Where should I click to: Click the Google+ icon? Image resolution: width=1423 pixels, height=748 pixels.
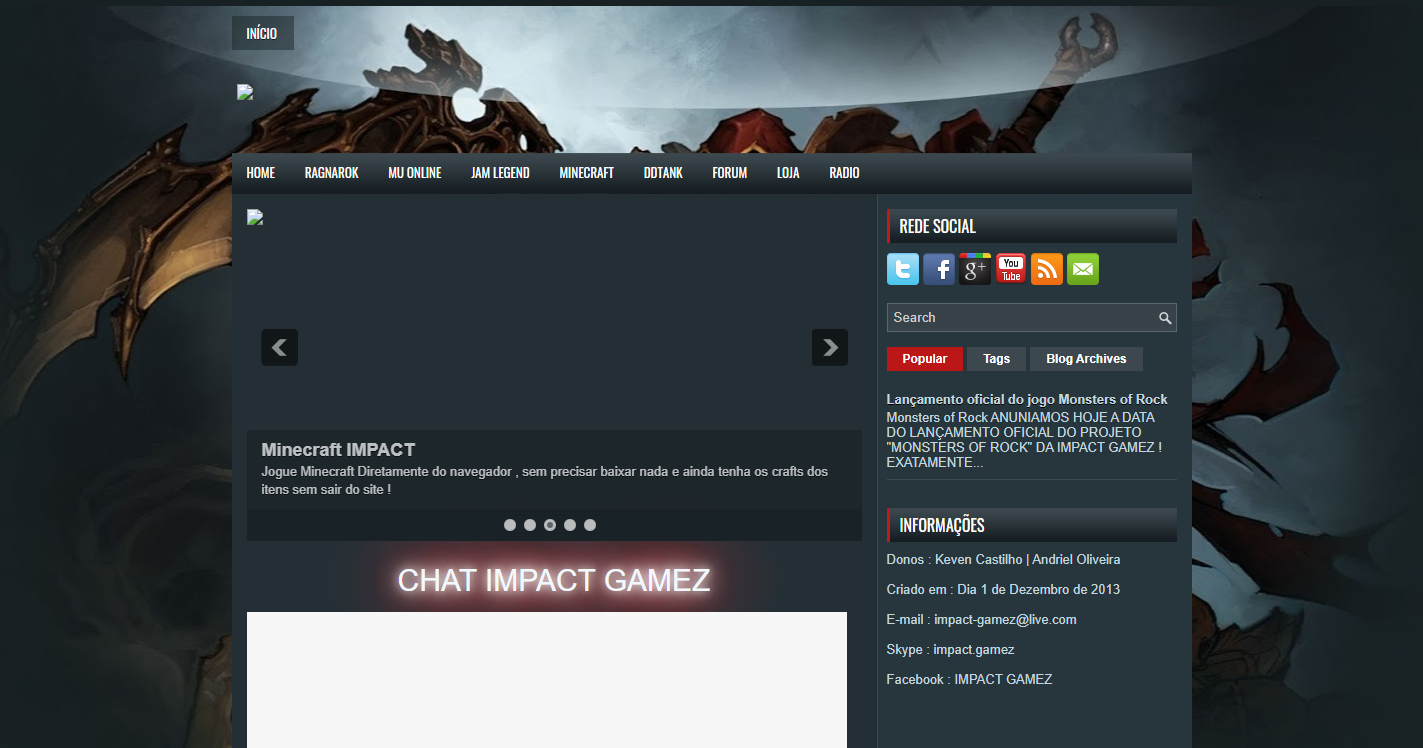(974, 269)
